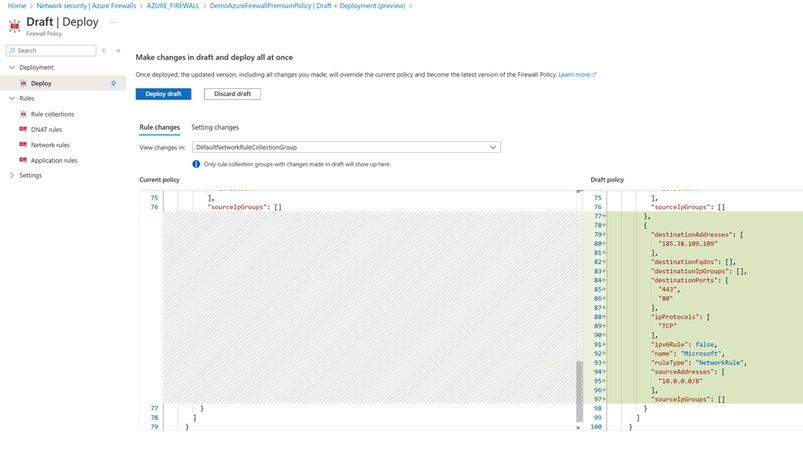Click the Deploy draft button
The height and width of the screenshot is (458, 803).
163,94
